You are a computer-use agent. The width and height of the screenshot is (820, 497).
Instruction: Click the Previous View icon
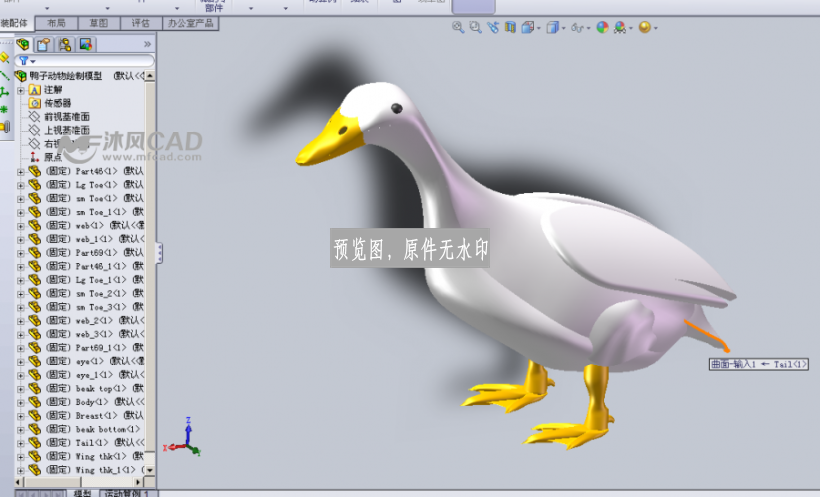[493, 27]
